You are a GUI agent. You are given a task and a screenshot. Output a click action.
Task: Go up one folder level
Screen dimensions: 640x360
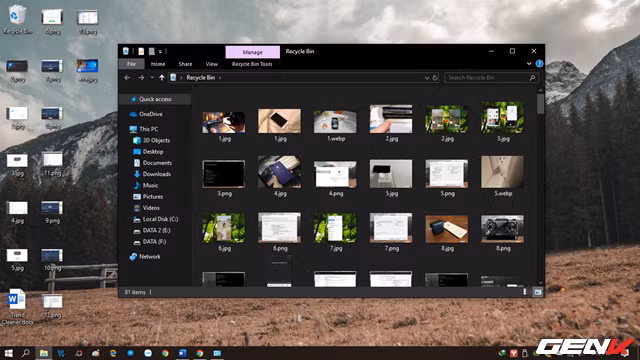(x=162, y=78)
